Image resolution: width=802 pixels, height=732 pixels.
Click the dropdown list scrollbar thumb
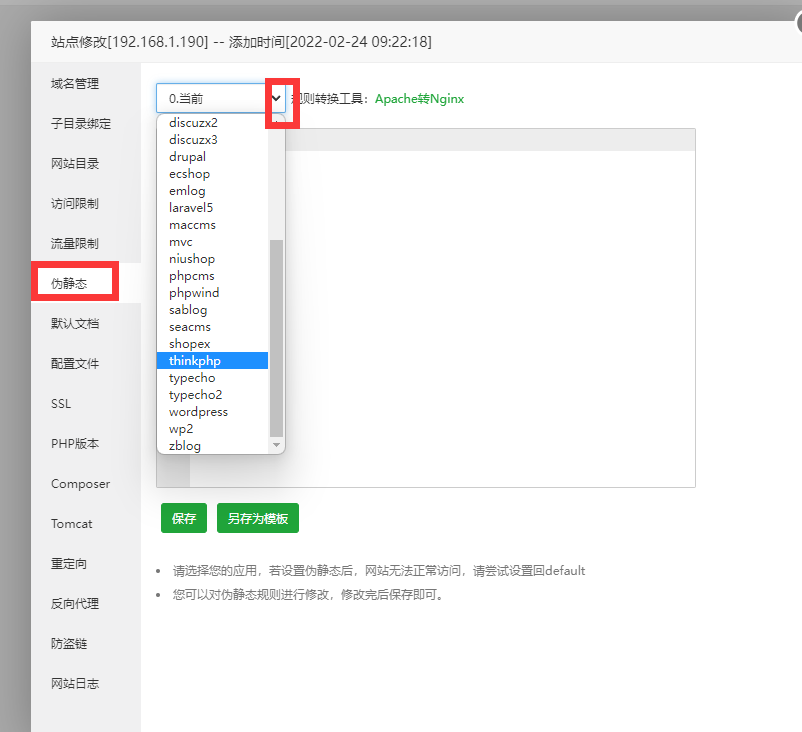point(276,338)
